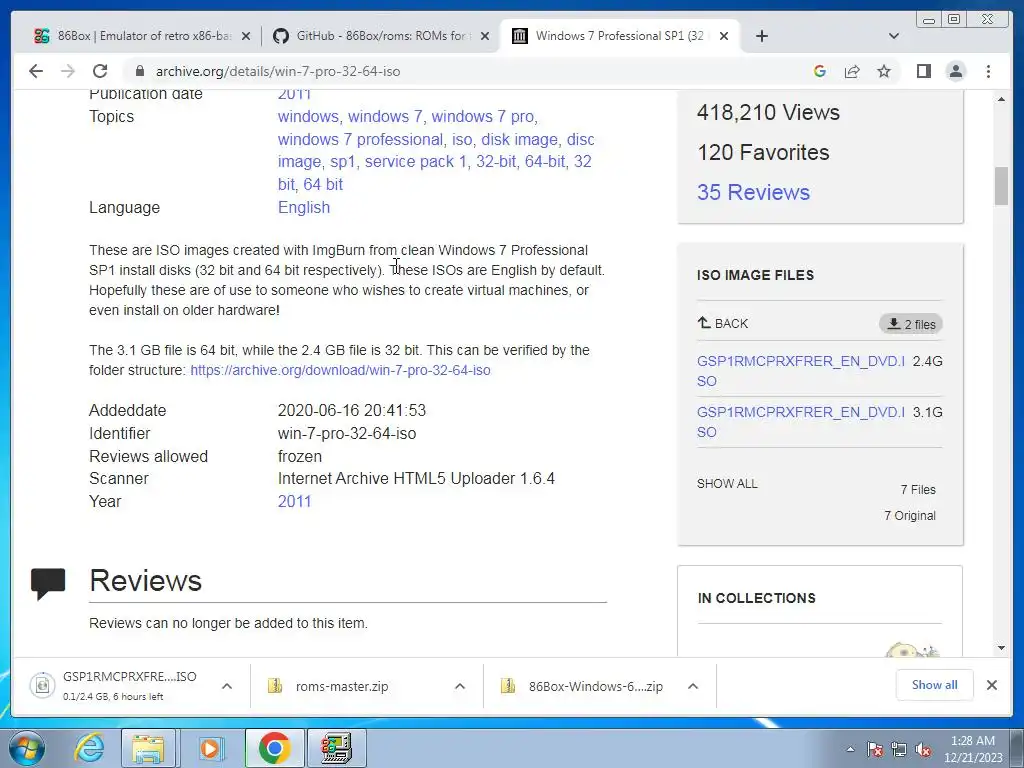1024x768 pixels.
Task: Open roms-master.zip download item
Action: (x=342, y=686)
